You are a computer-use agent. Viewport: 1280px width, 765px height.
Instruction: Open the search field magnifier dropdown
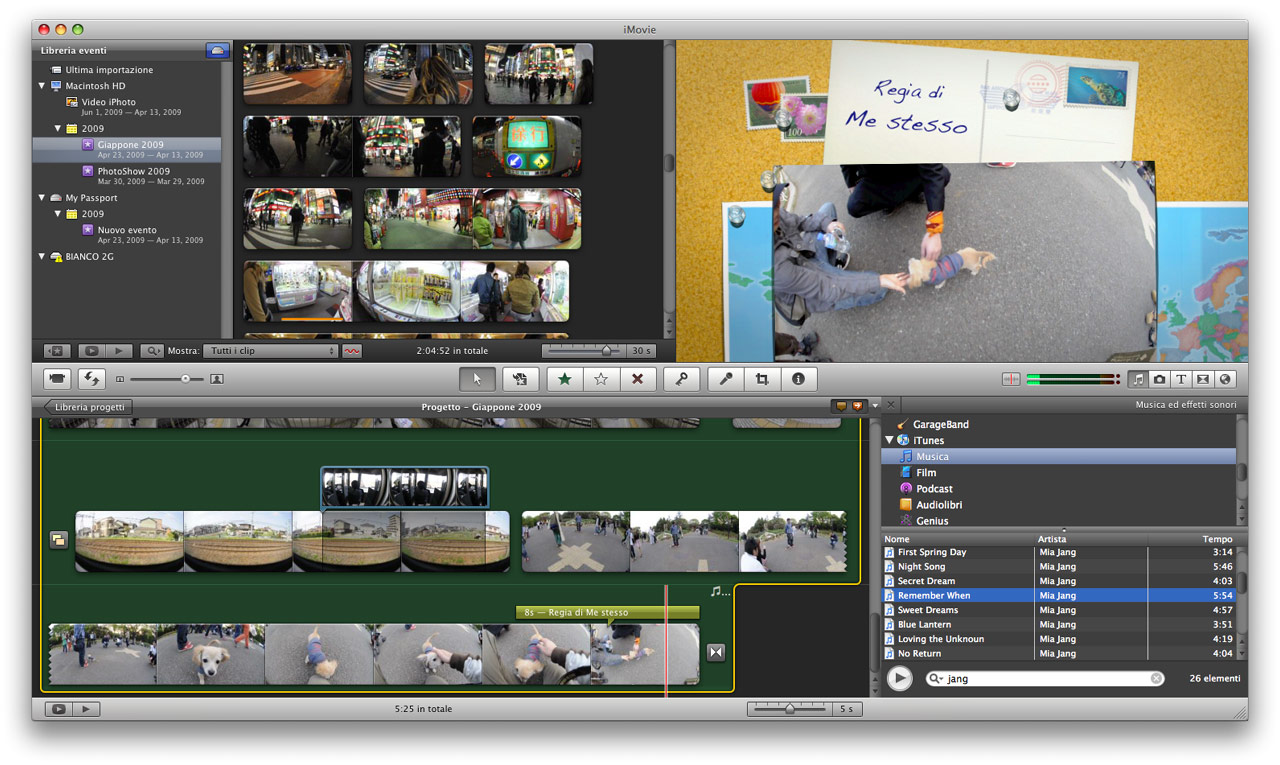pos(936,679)
